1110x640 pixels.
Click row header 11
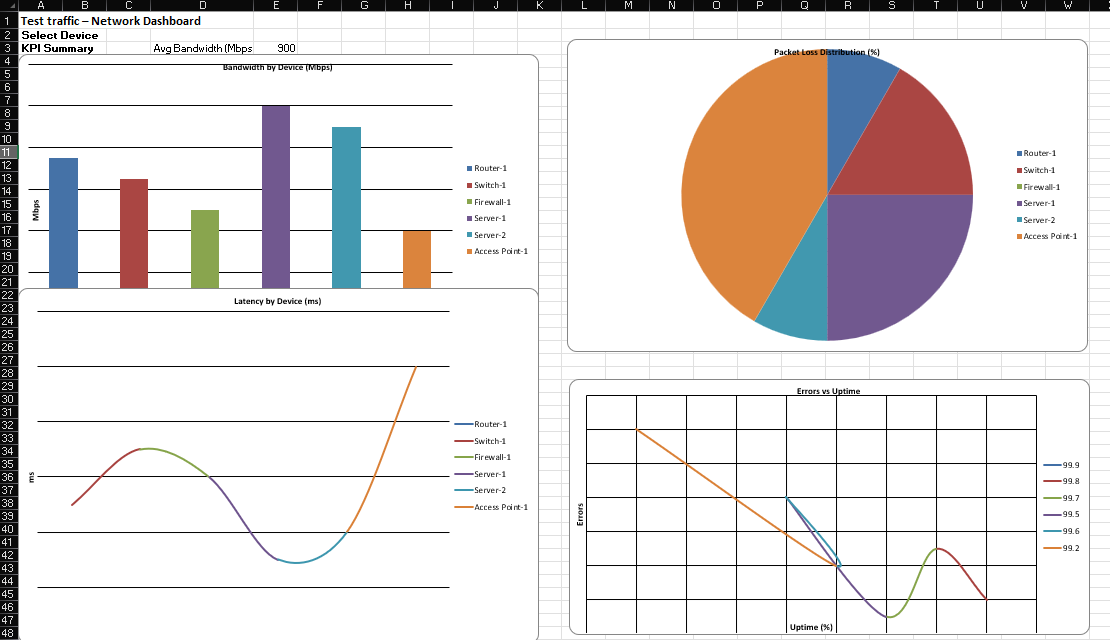coord(9,151)
